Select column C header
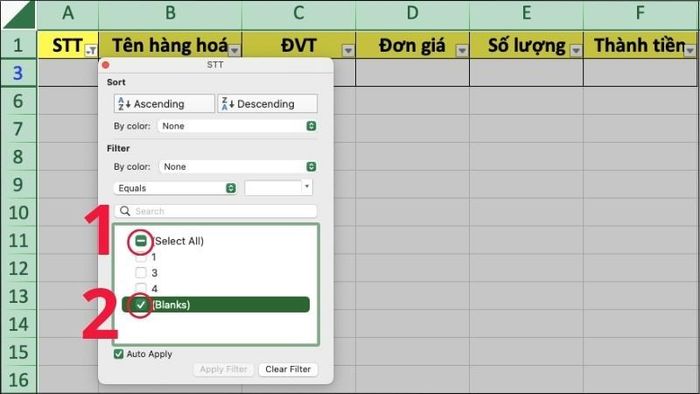The height and width of the screenshot is (394, 700). pyautogui.click(x=299, y=14)
